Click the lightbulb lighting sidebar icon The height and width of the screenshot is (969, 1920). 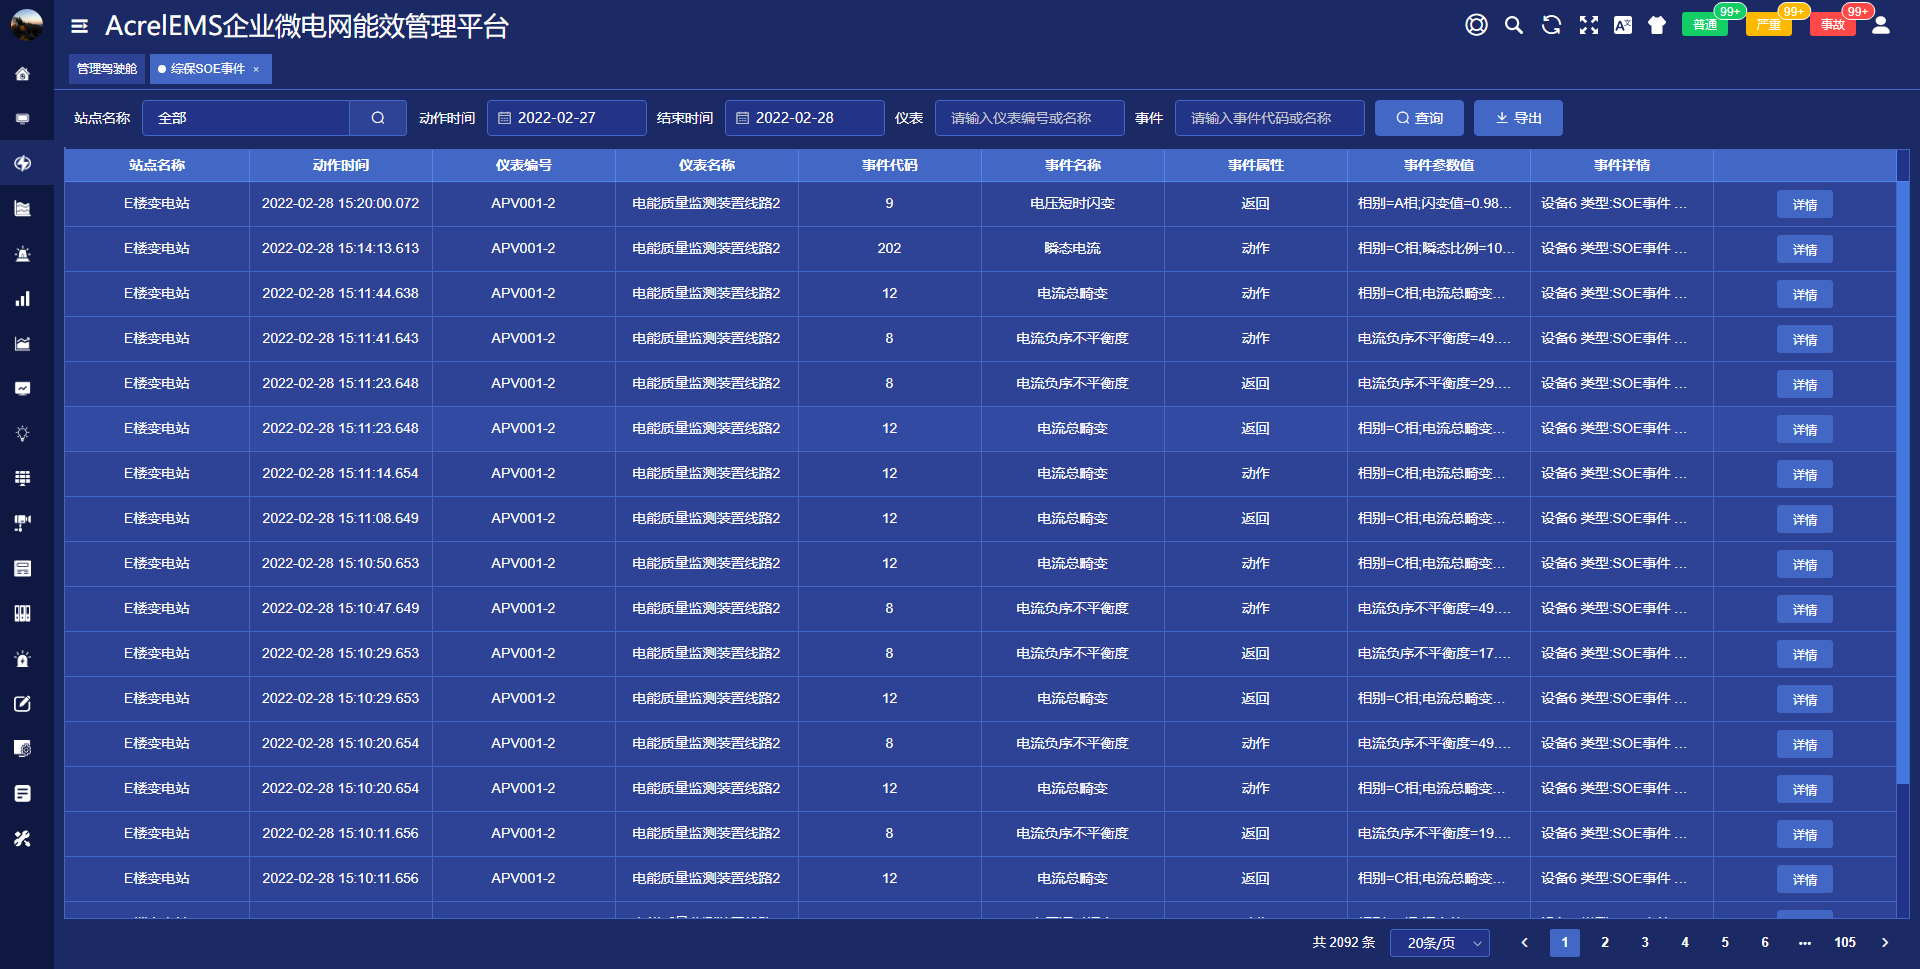(22, 434)
